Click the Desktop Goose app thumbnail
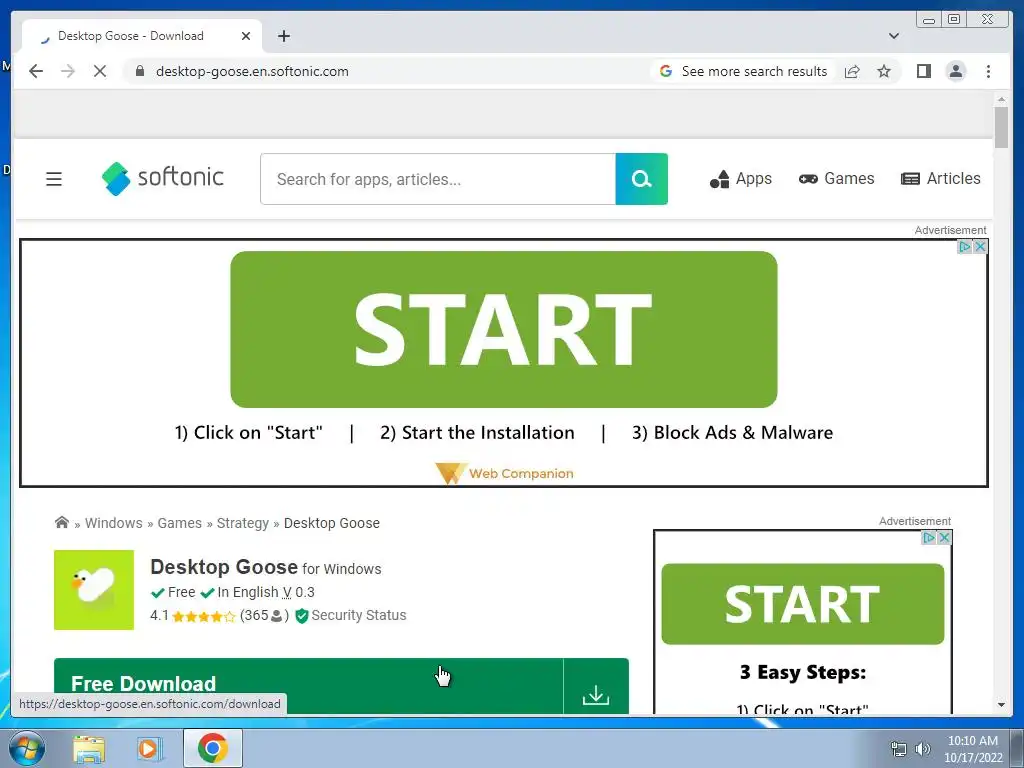1024x768 pixels. pyautogui.click(x=94, y=590)
